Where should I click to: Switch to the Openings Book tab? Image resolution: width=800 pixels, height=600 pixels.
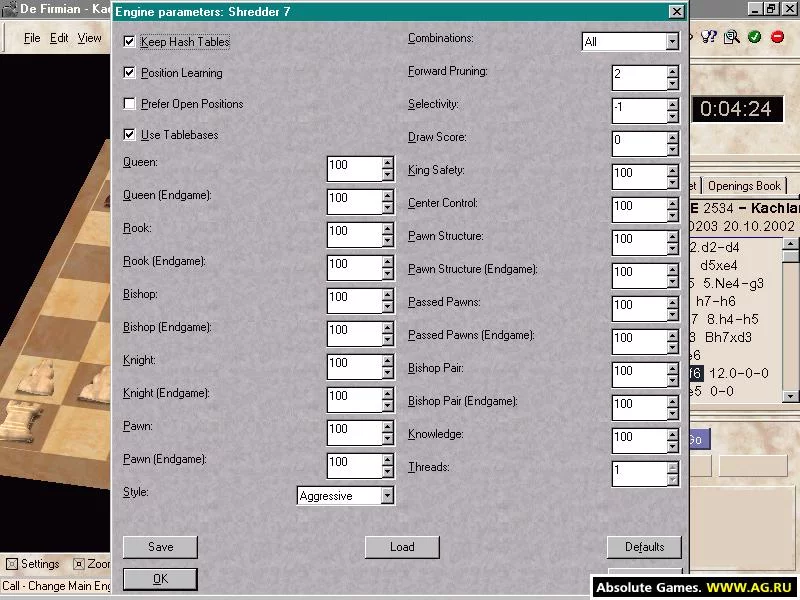coord(744,186)
